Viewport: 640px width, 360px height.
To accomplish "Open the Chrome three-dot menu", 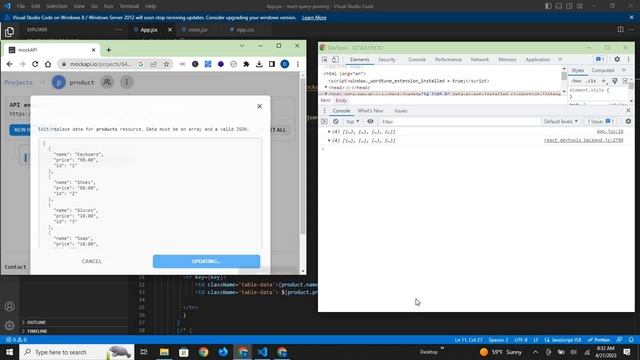I will [298, 64].
